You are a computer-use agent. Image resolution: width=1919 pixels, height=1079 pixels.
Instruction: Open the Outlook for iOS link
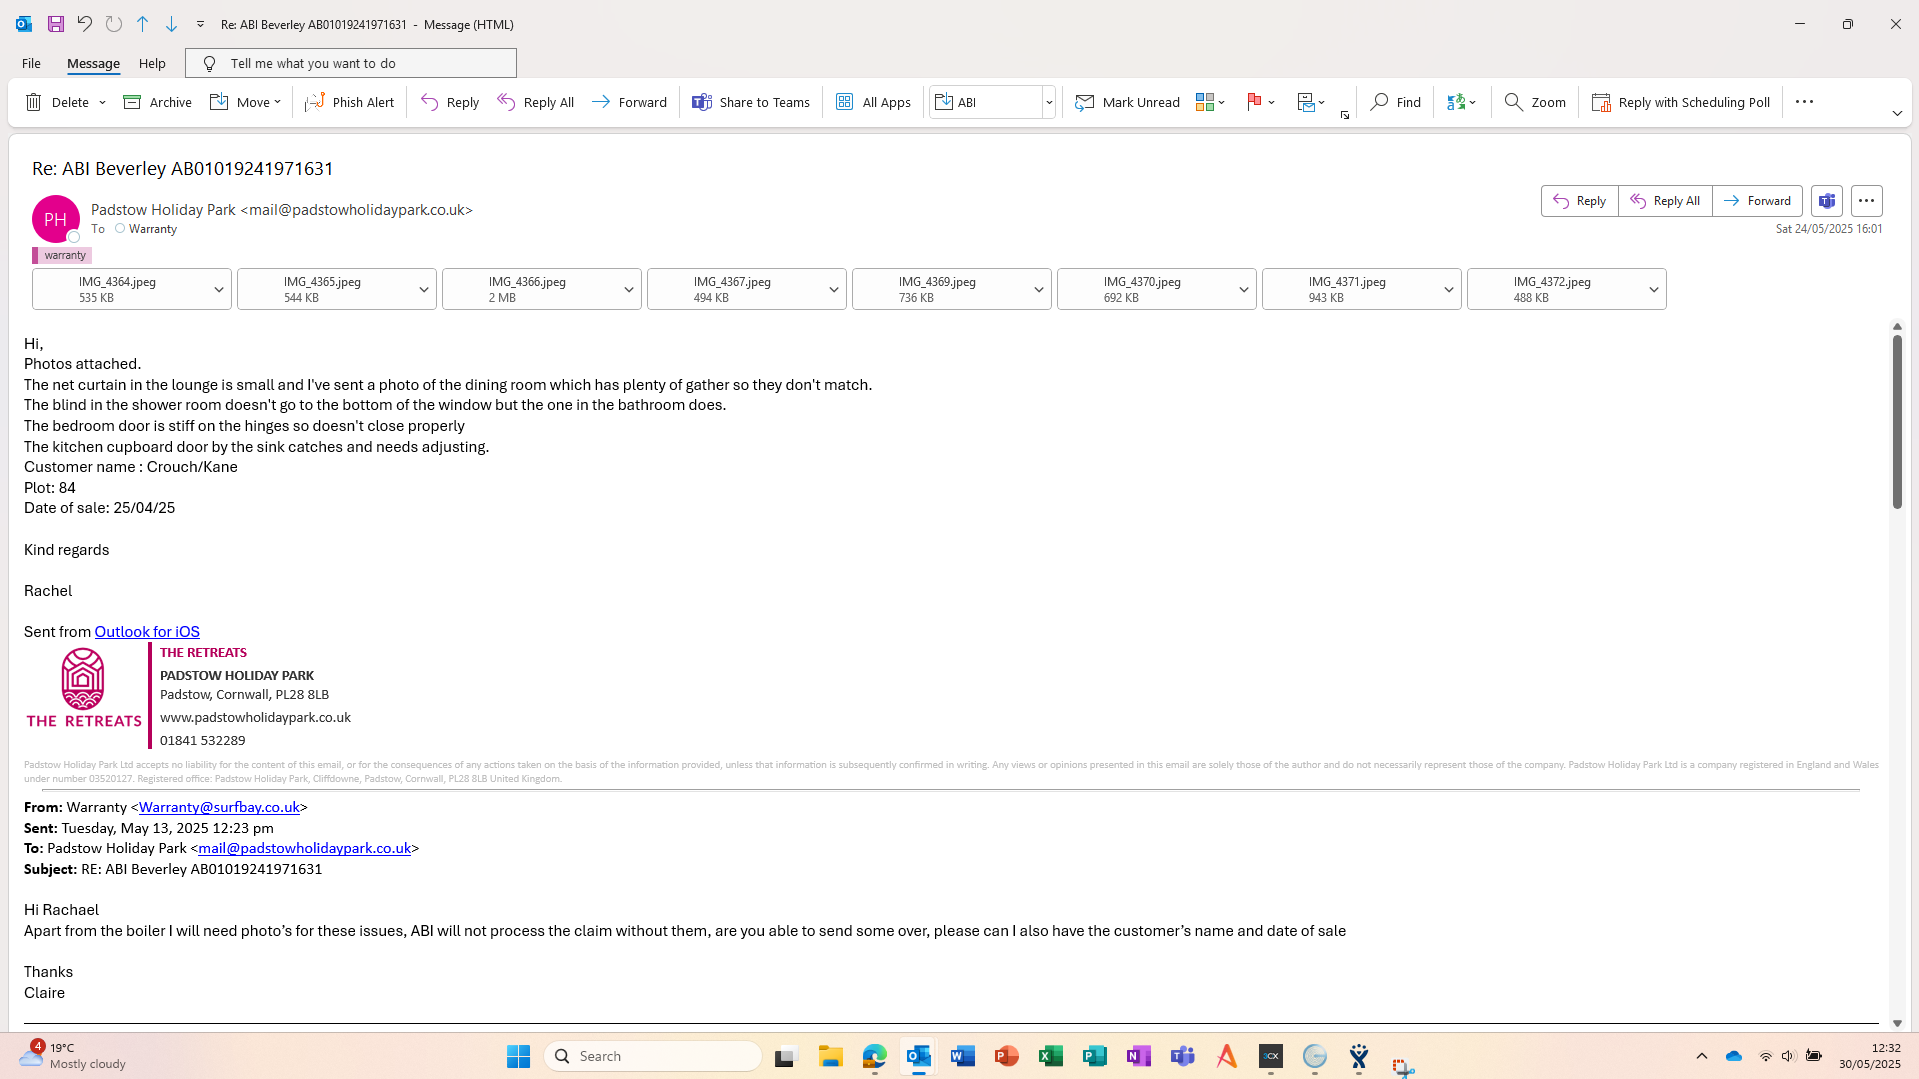click(147, 632)
